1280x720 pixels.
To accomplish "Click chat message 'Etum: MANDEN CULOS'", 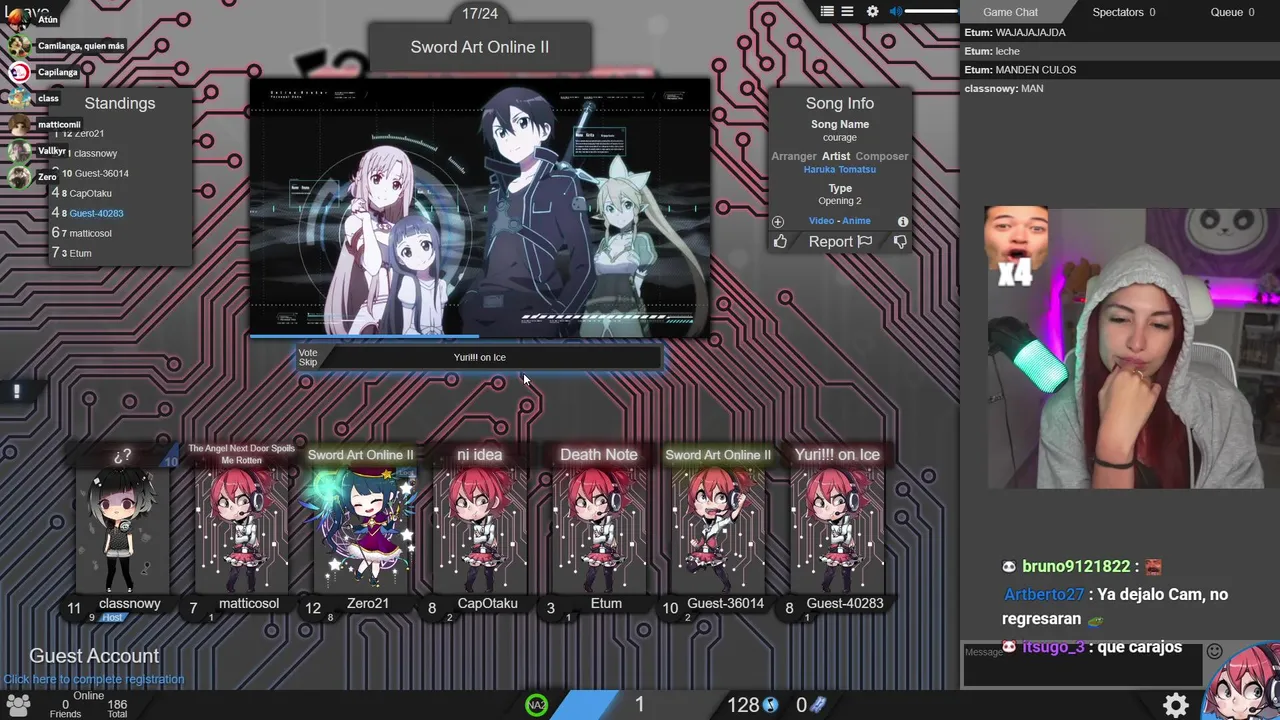I will (1020, 70).
